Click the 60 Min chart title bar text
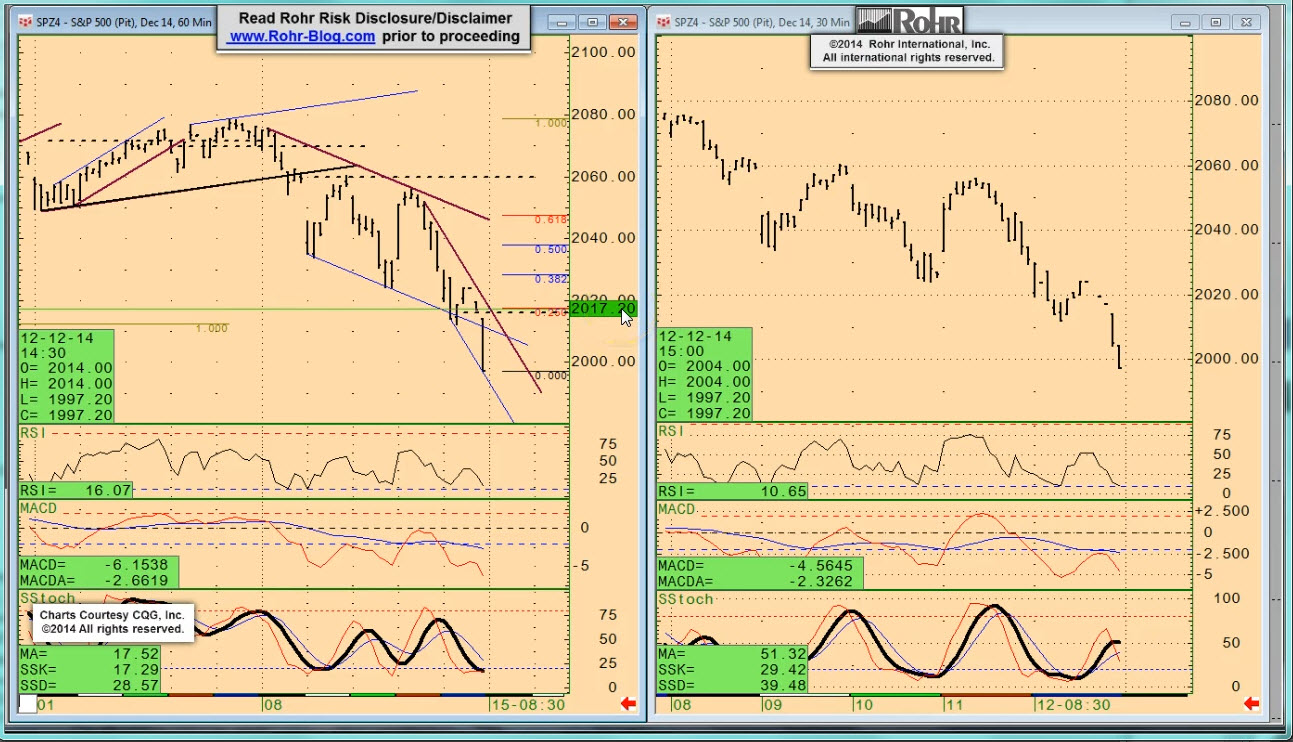This screenshot has width=1293, height=742. point(120,21)
